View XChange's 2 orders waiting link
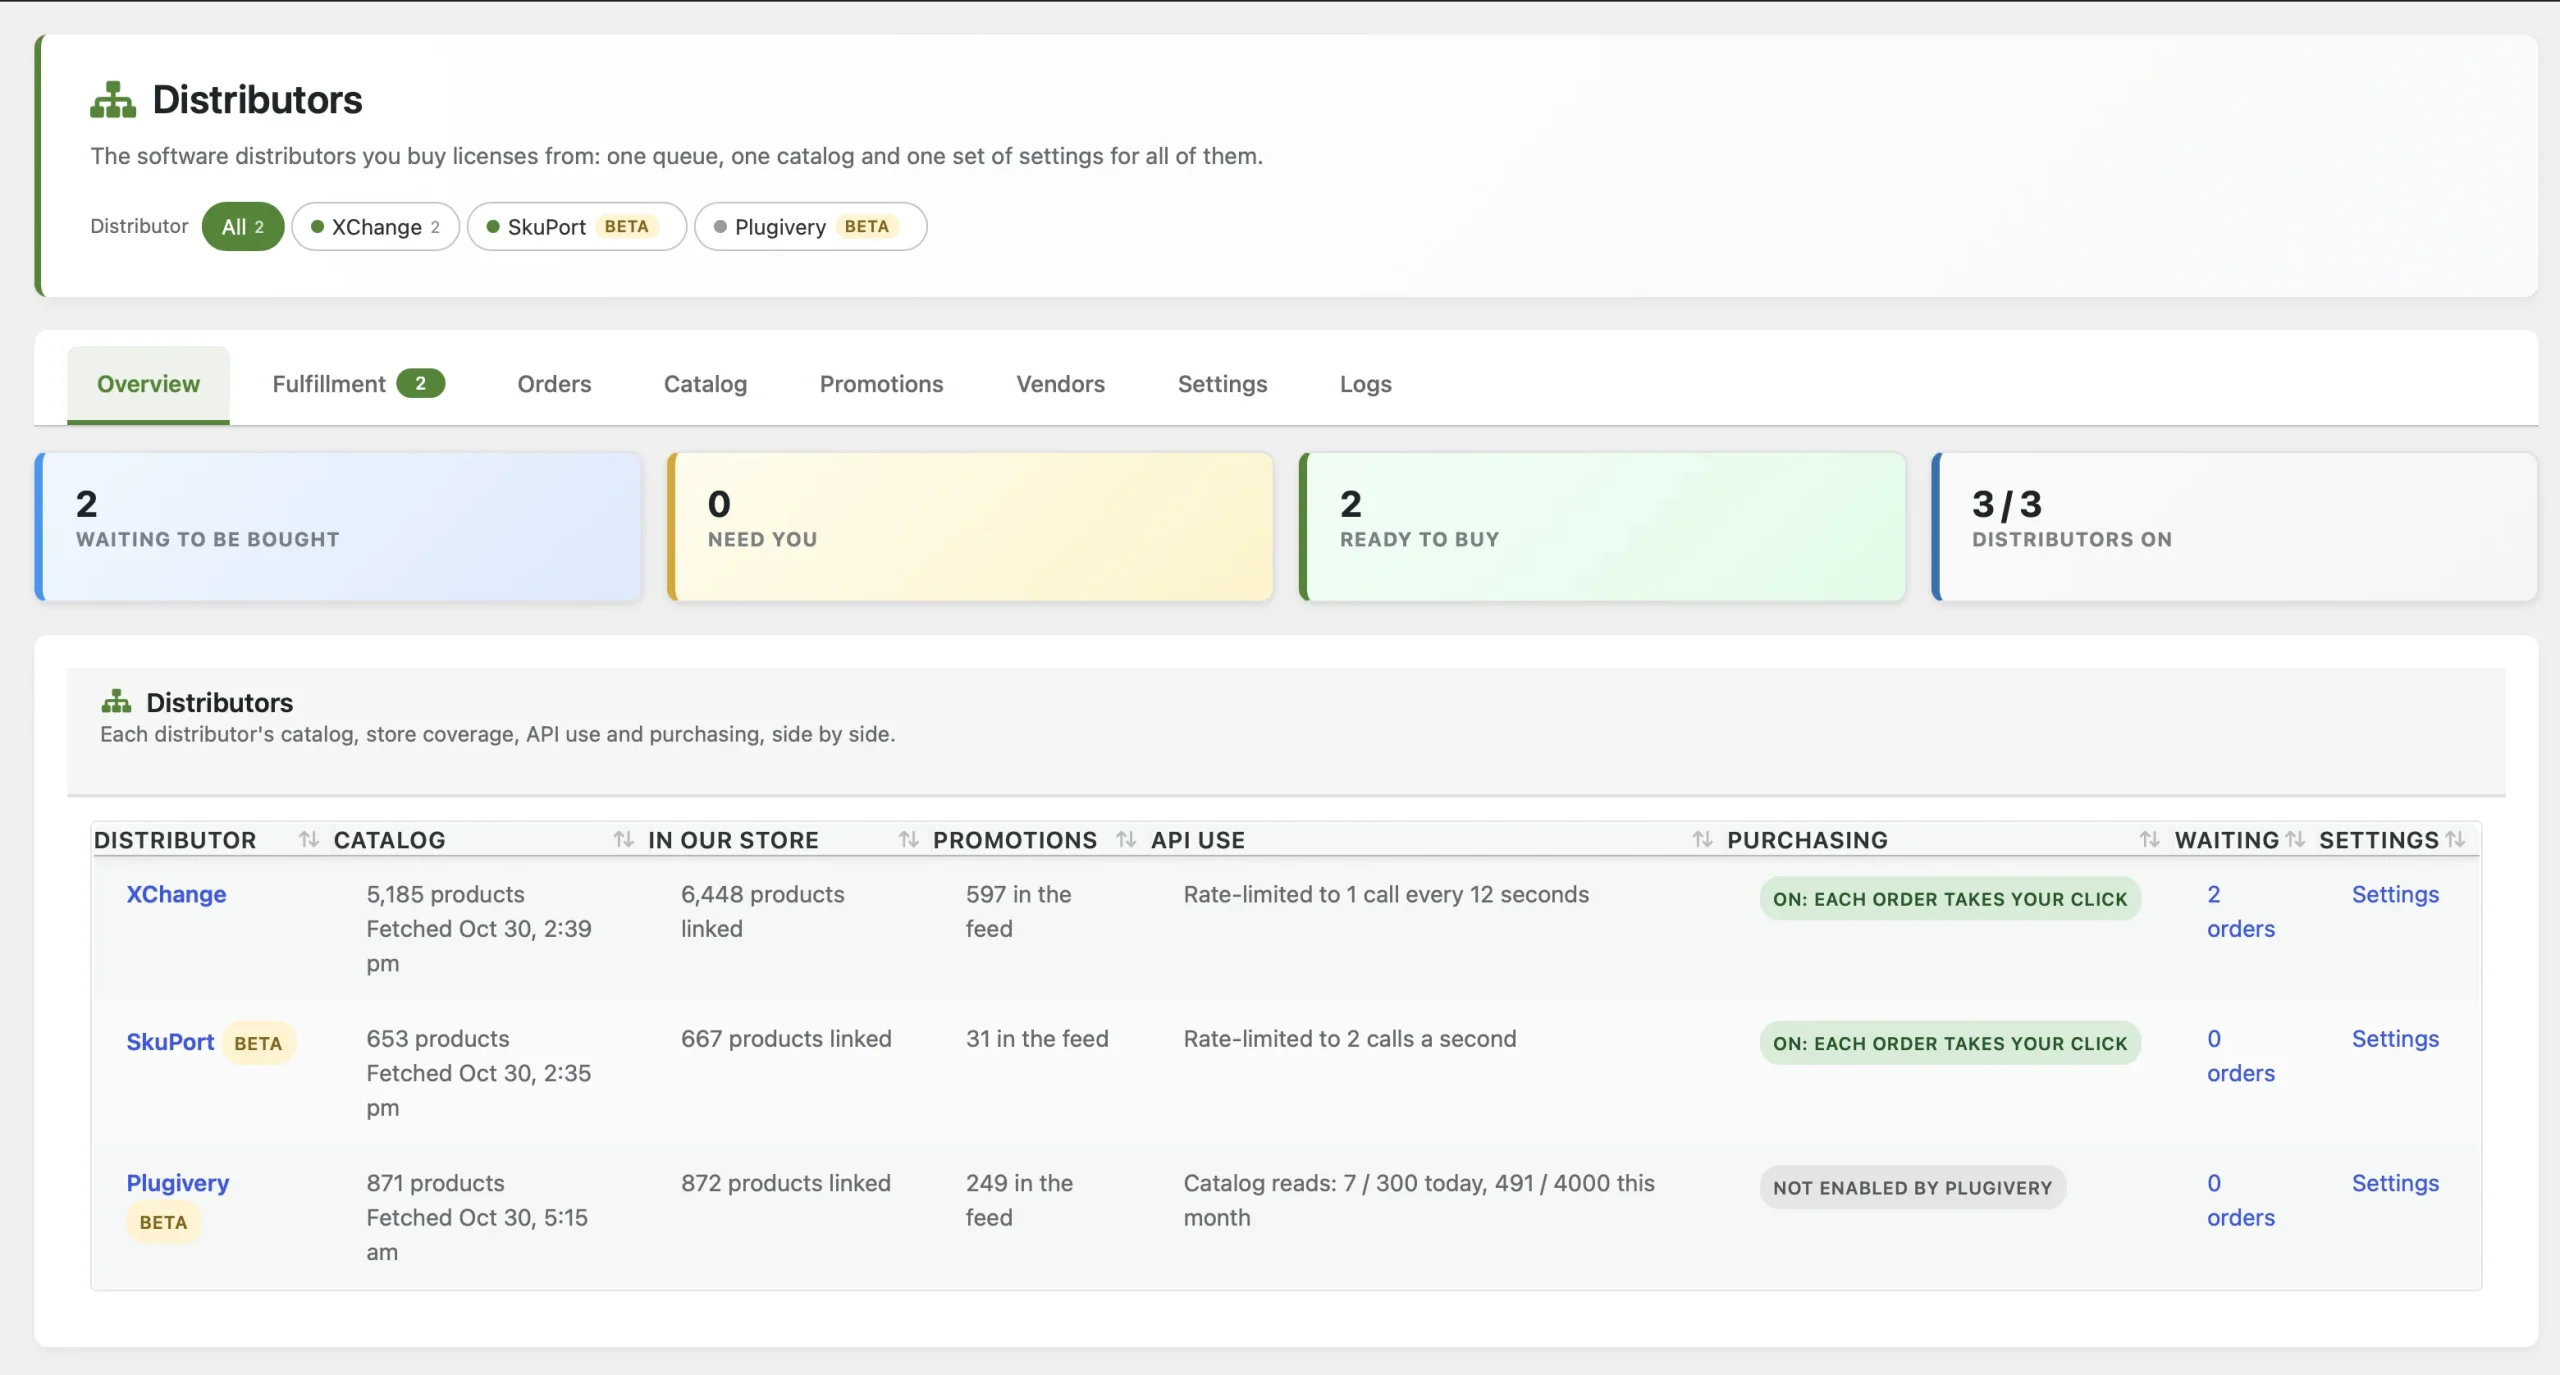Screen dimensions: 2560x1375 (x=2240, y=911)
